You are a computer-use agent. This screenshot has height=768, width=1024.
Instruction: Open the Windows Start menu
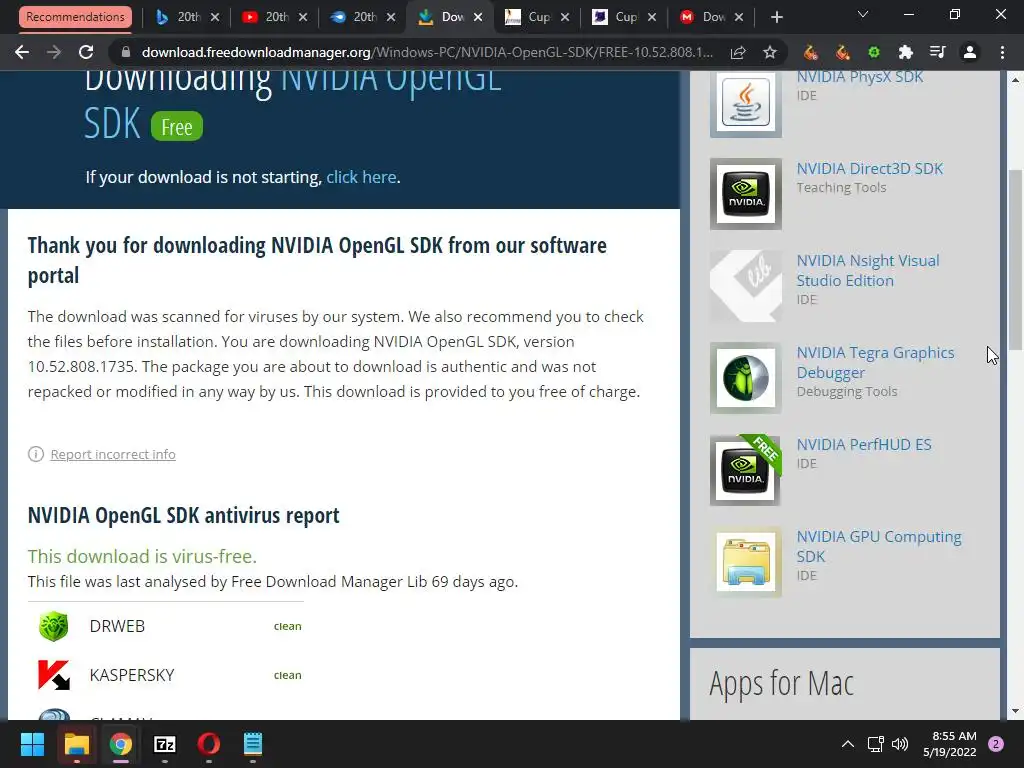click(32, 744)
